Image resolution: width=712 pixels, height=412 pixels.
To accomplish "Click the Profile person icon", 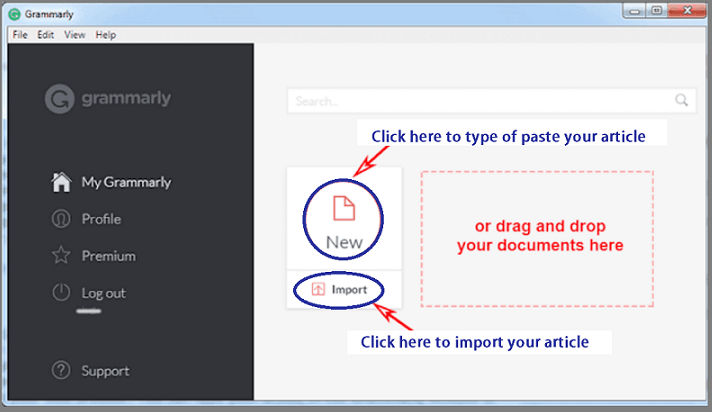I will tap(61, 219).
